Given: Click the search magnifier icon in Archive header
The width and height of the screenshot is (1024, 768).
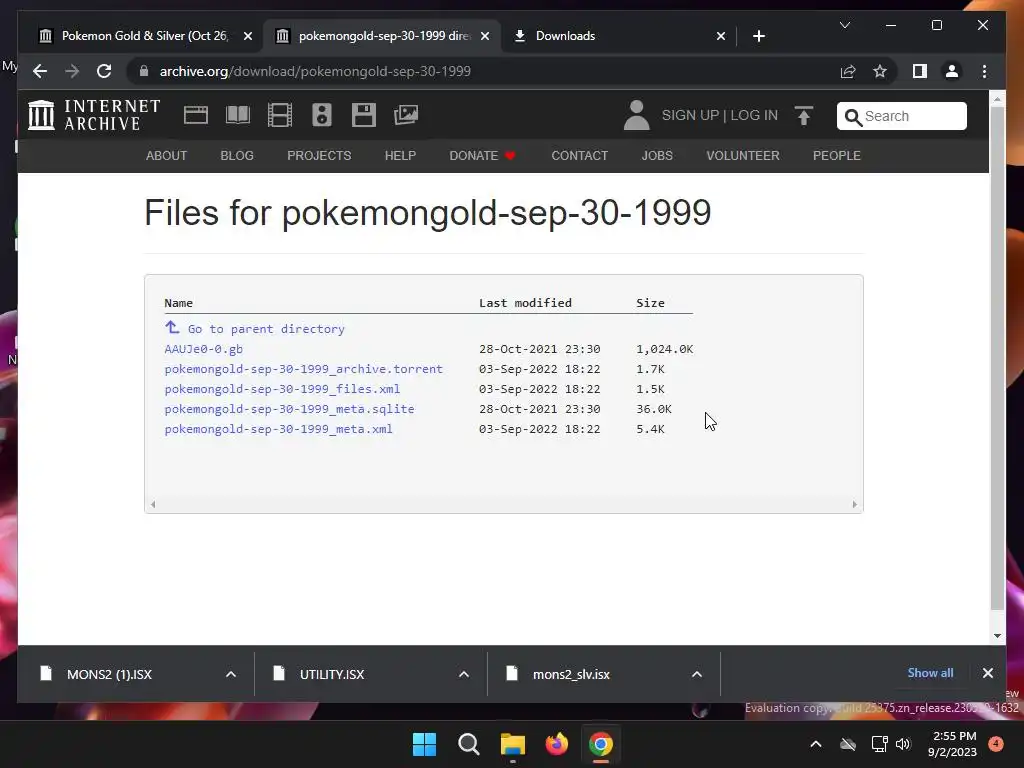Looking at the screenshot, I should (x=853, y=117).
